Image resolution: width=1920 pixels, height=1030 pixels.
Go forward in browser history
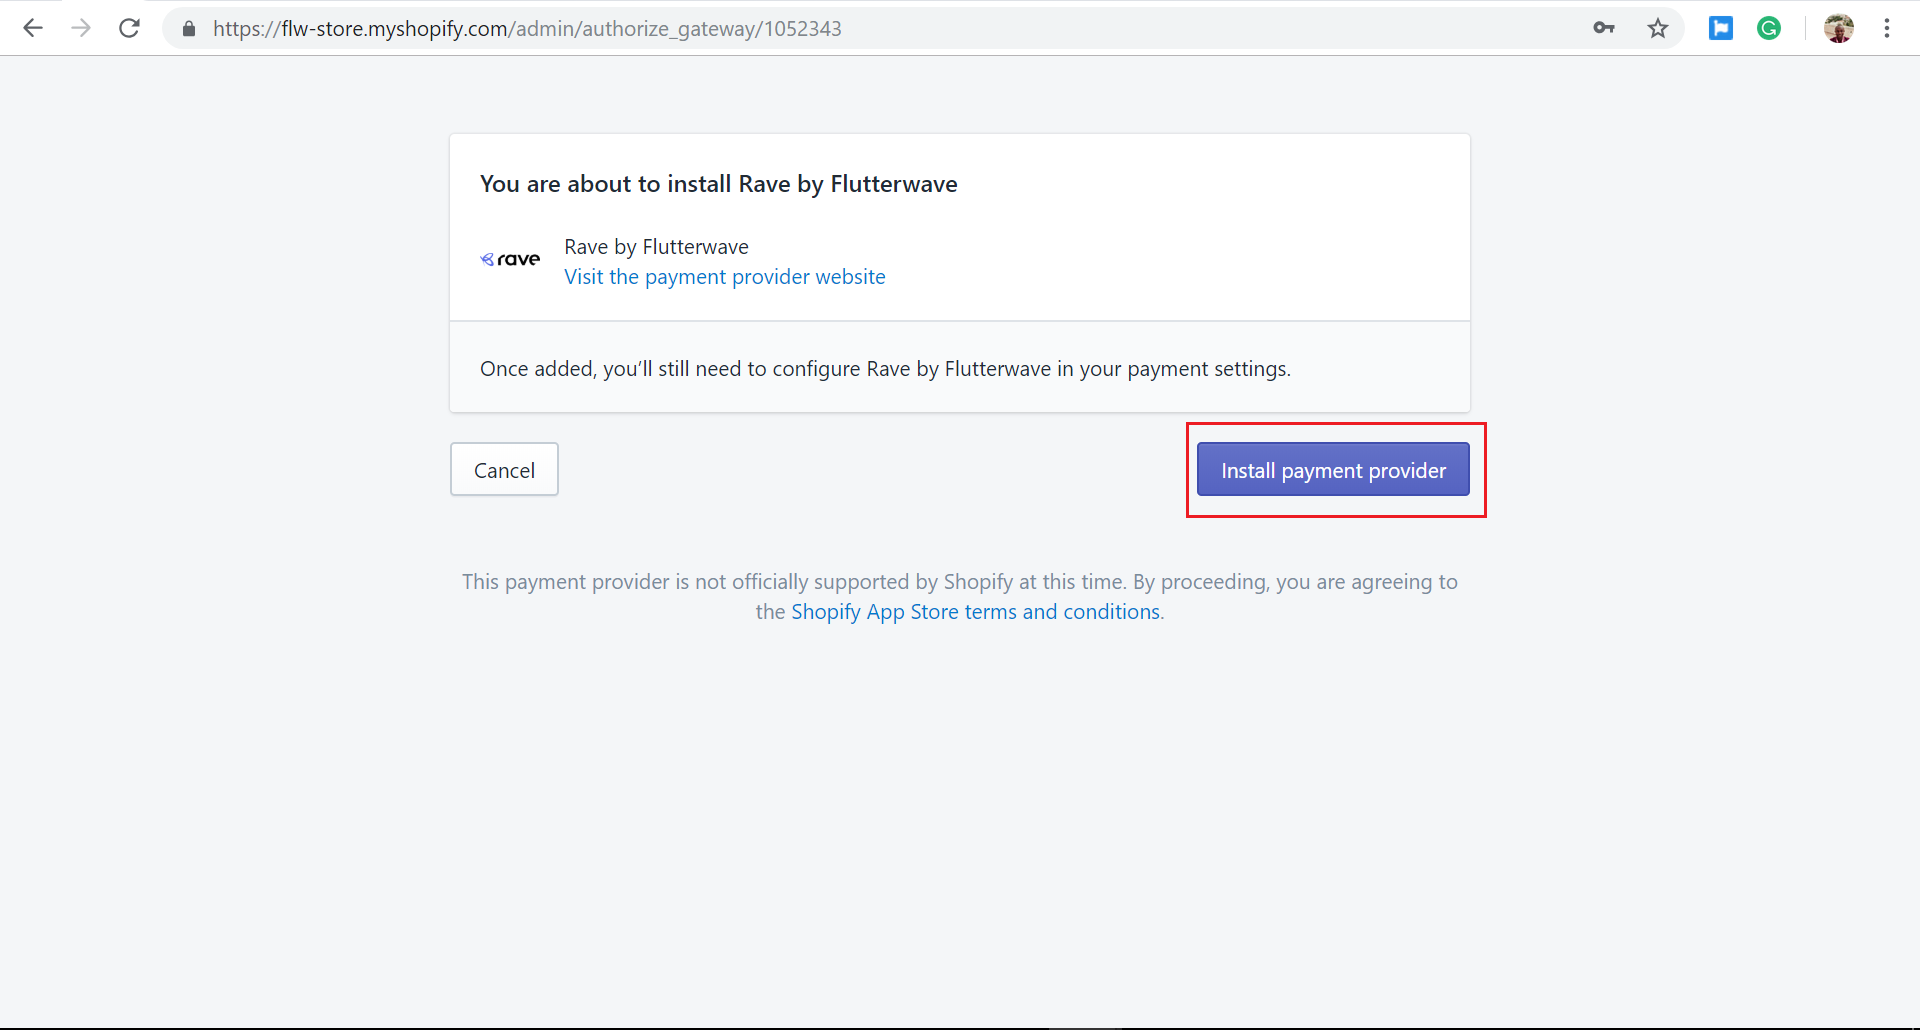point(81,28)
